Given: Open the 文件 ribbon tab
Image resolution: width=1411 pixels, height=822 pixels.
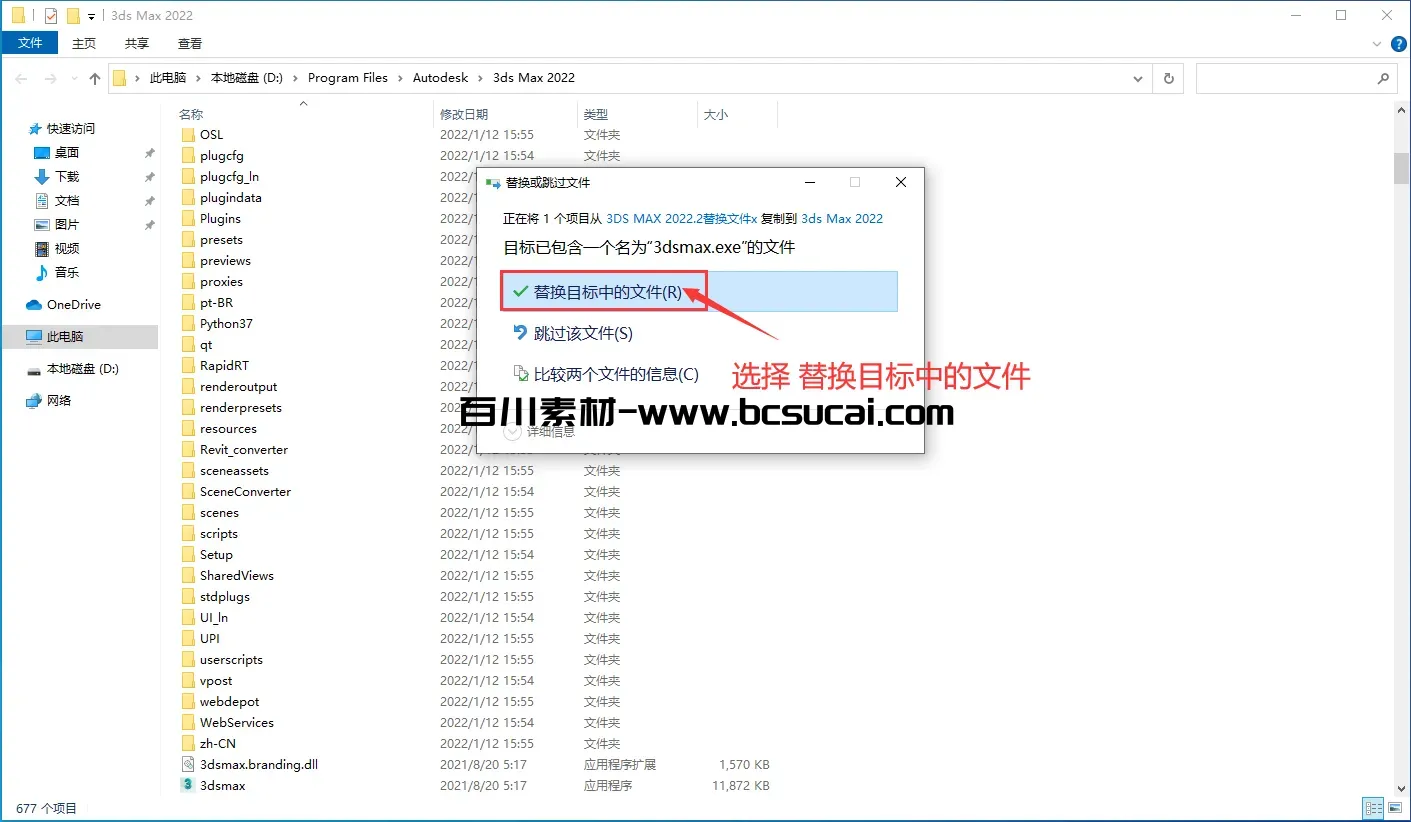Looking at the screenshot, I should click(31, 43).
